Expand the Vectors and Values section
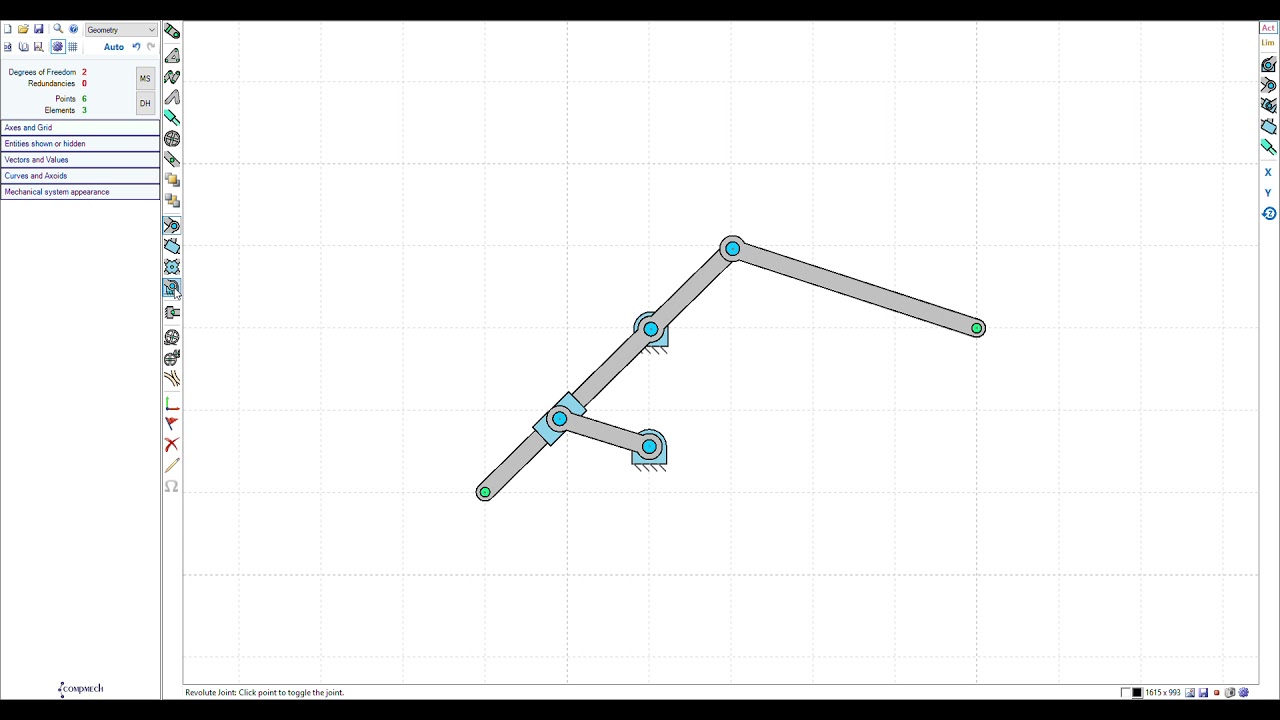Viewport: 1280px width, 720px height. click(80, 160)
